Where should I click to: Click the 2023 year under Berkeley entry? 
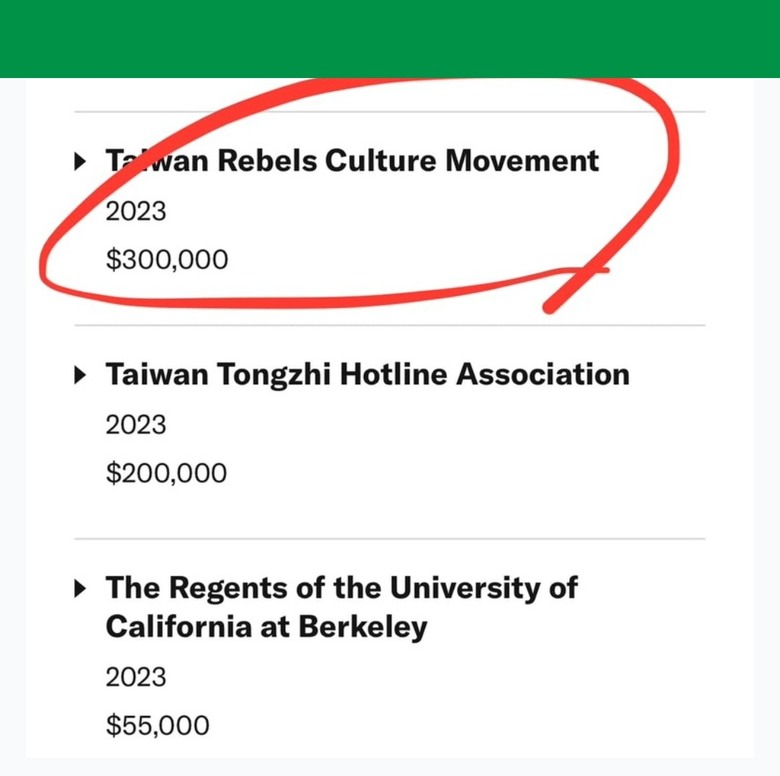[136, 678]
